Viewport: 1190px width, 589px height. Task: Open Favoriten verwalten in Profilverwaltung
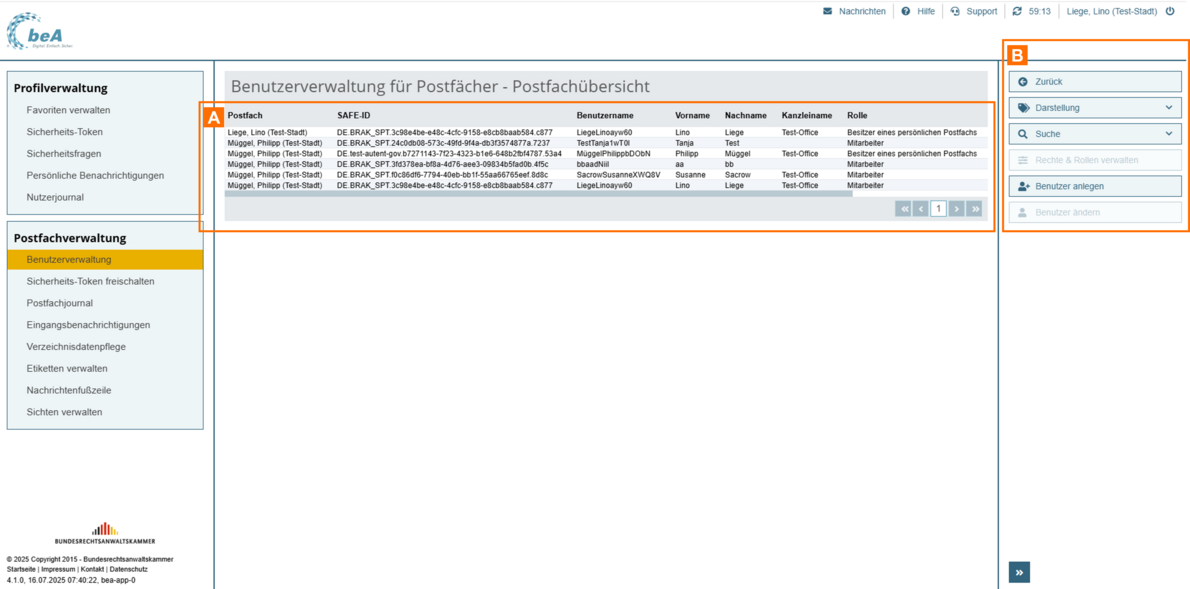[68, 110]
